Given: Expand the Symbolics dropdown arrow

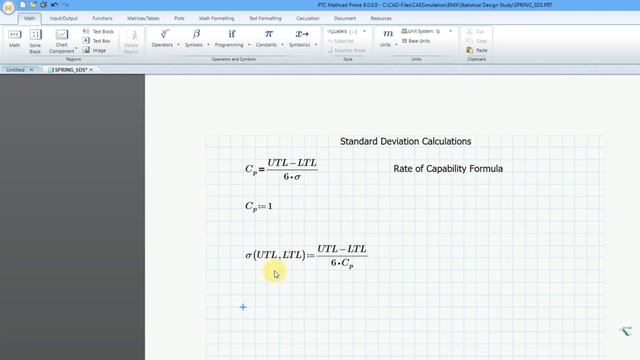Looking at the screenshot, I should click(x=316, y=45).
